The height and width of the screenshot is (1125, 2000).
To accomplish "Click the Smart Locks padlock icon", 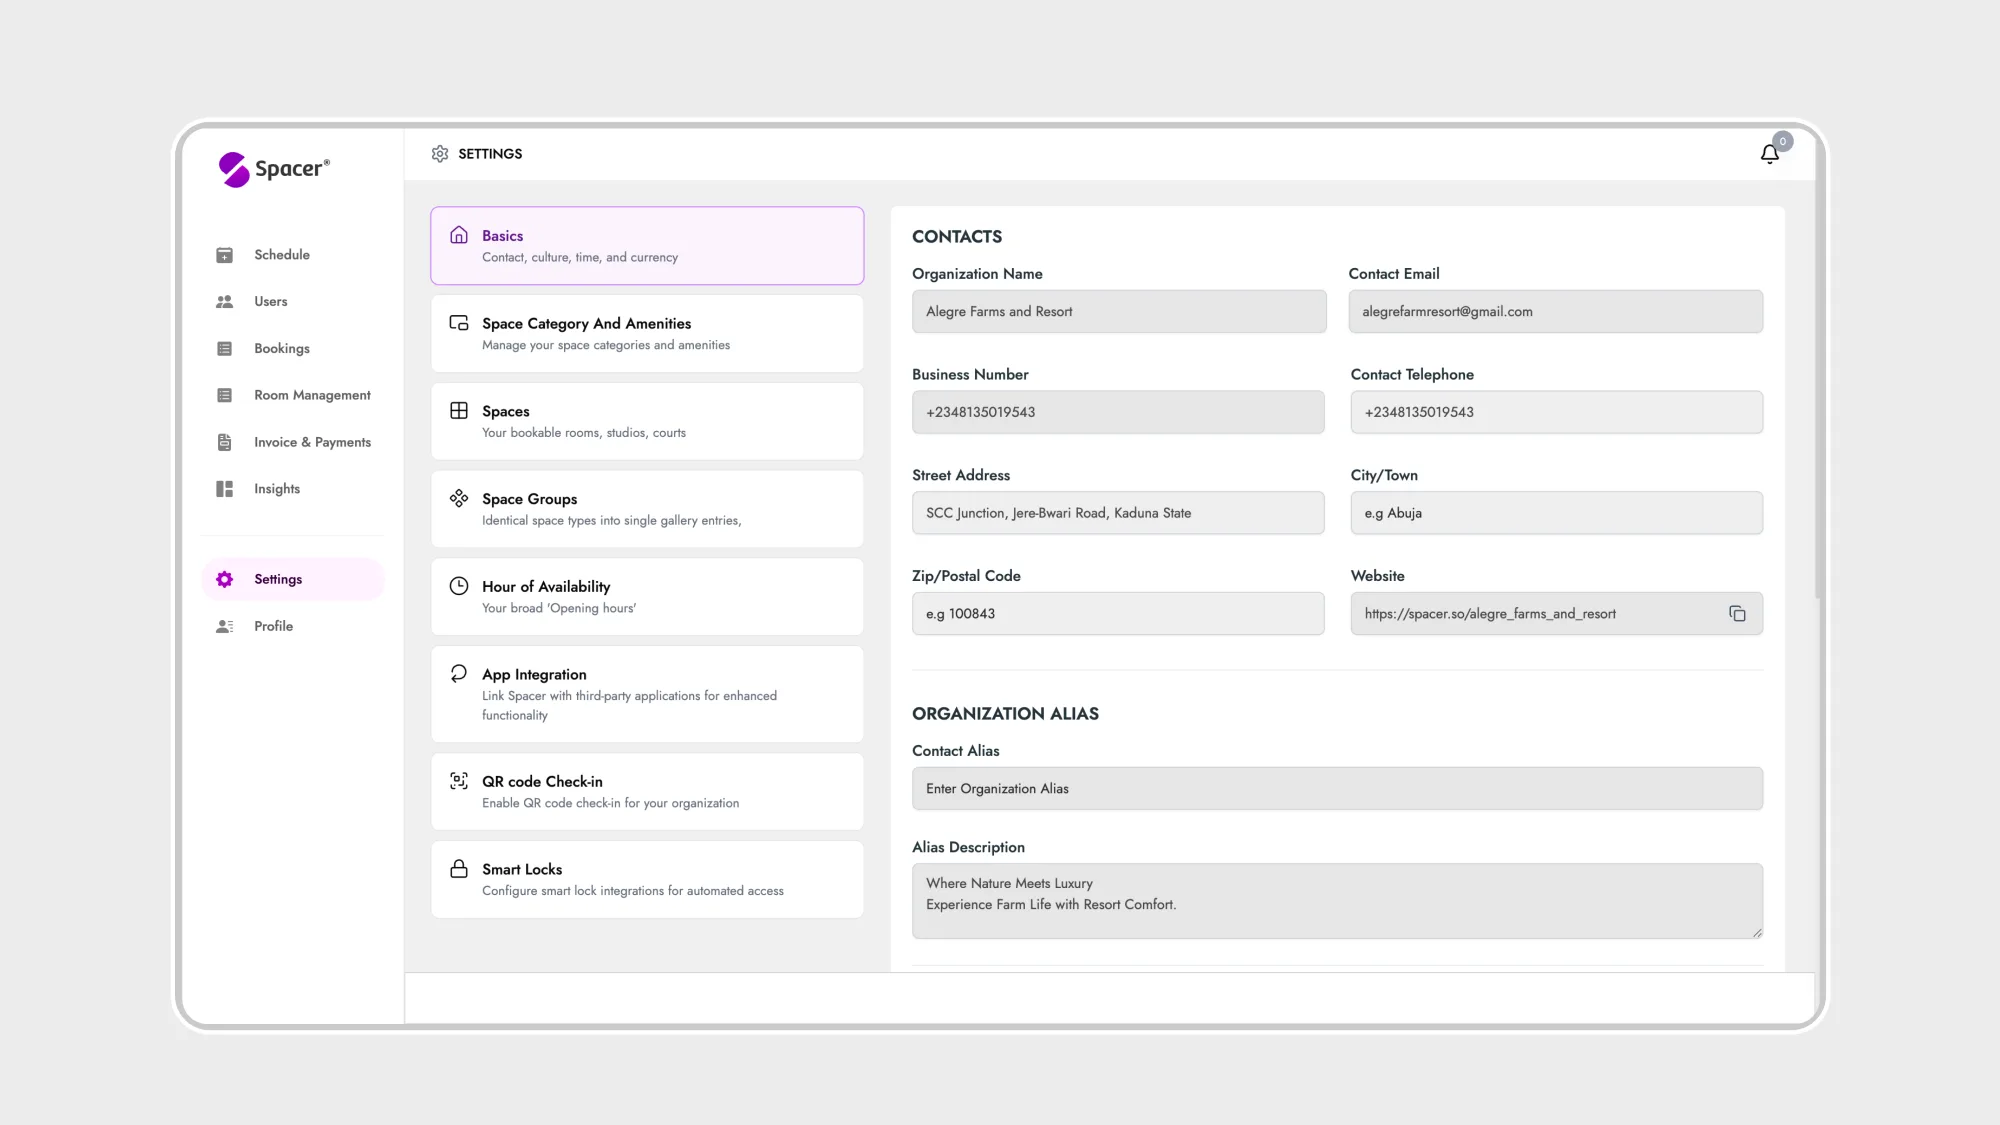I will coord(459,869).
